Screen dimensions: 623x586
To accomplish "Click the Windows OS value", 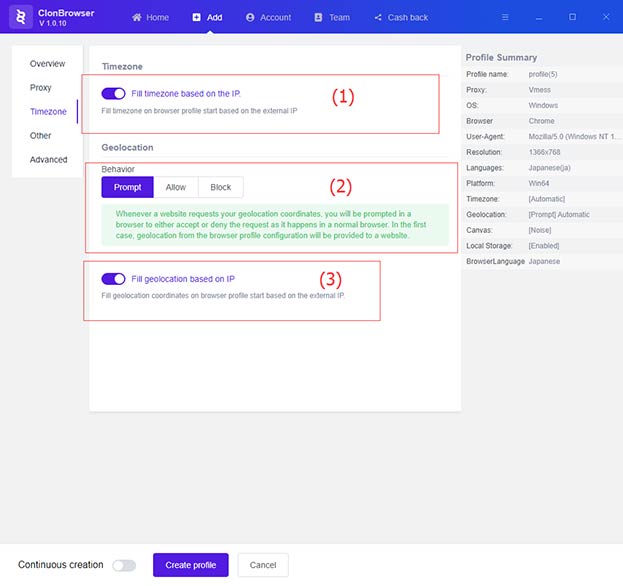I will click(x=543, y=105).
